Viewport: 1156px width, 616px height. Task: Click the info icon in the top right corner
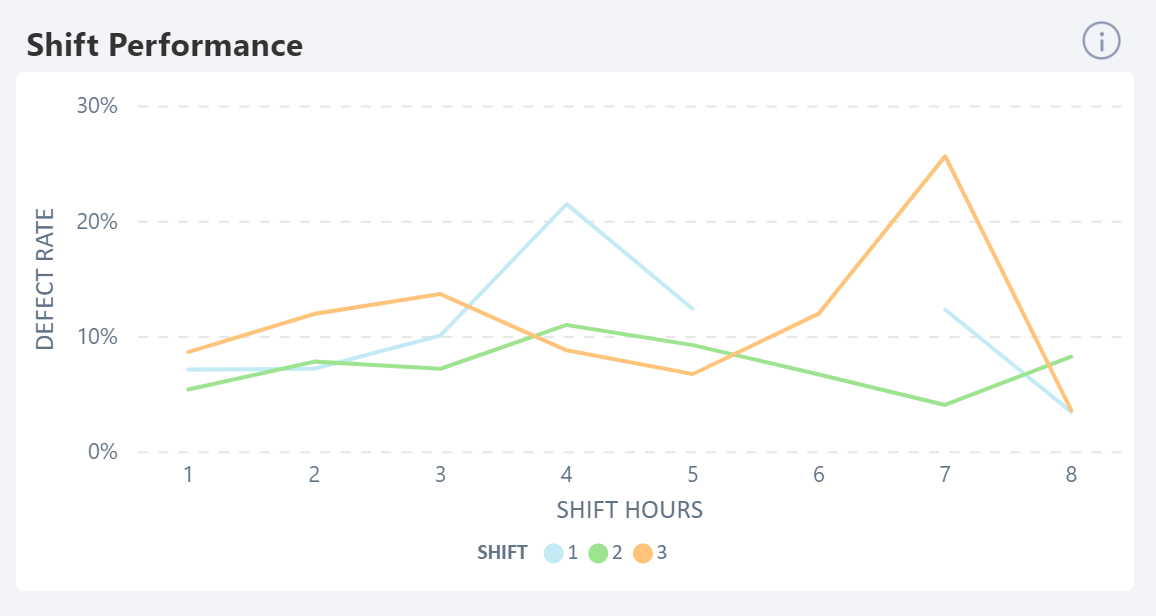(1100, 41)
